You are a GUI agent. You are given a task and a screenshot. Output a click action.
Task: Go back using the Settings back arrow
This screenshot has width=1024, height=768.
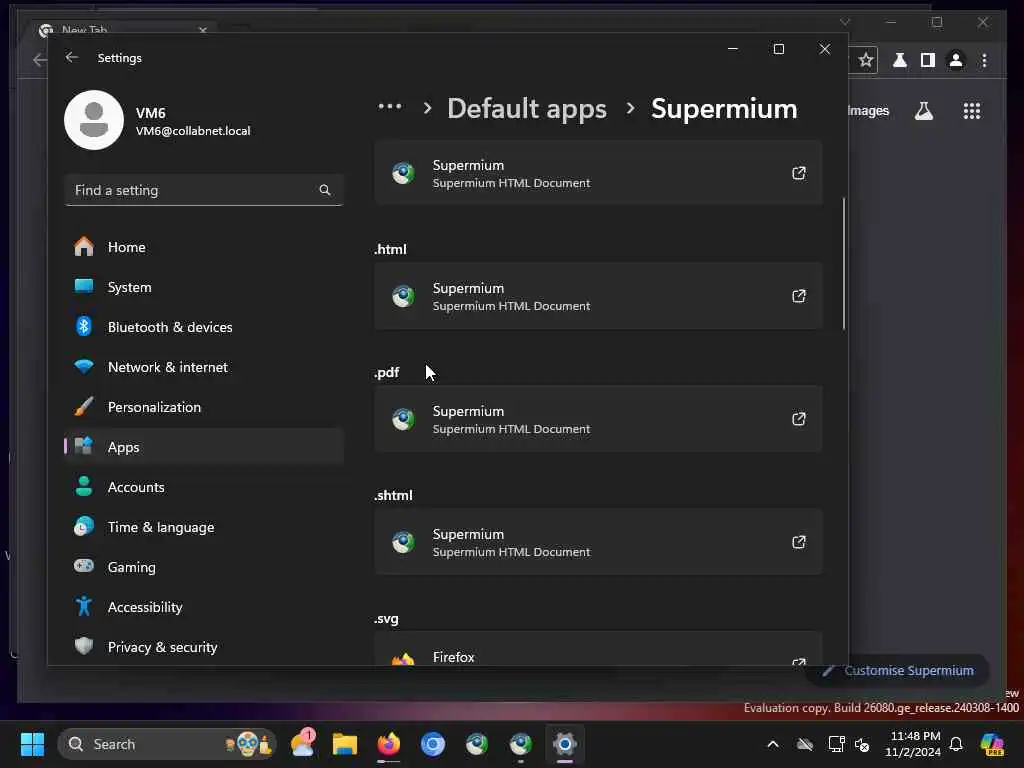point(72,57)
